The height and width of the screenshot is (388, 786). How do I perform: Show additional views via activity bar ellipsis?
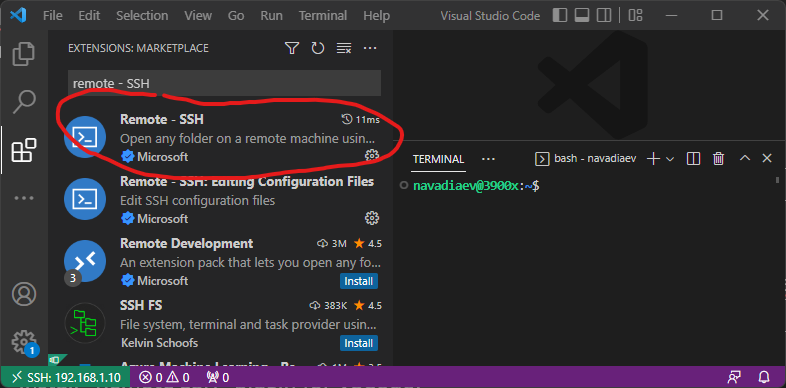click(24, 198)
